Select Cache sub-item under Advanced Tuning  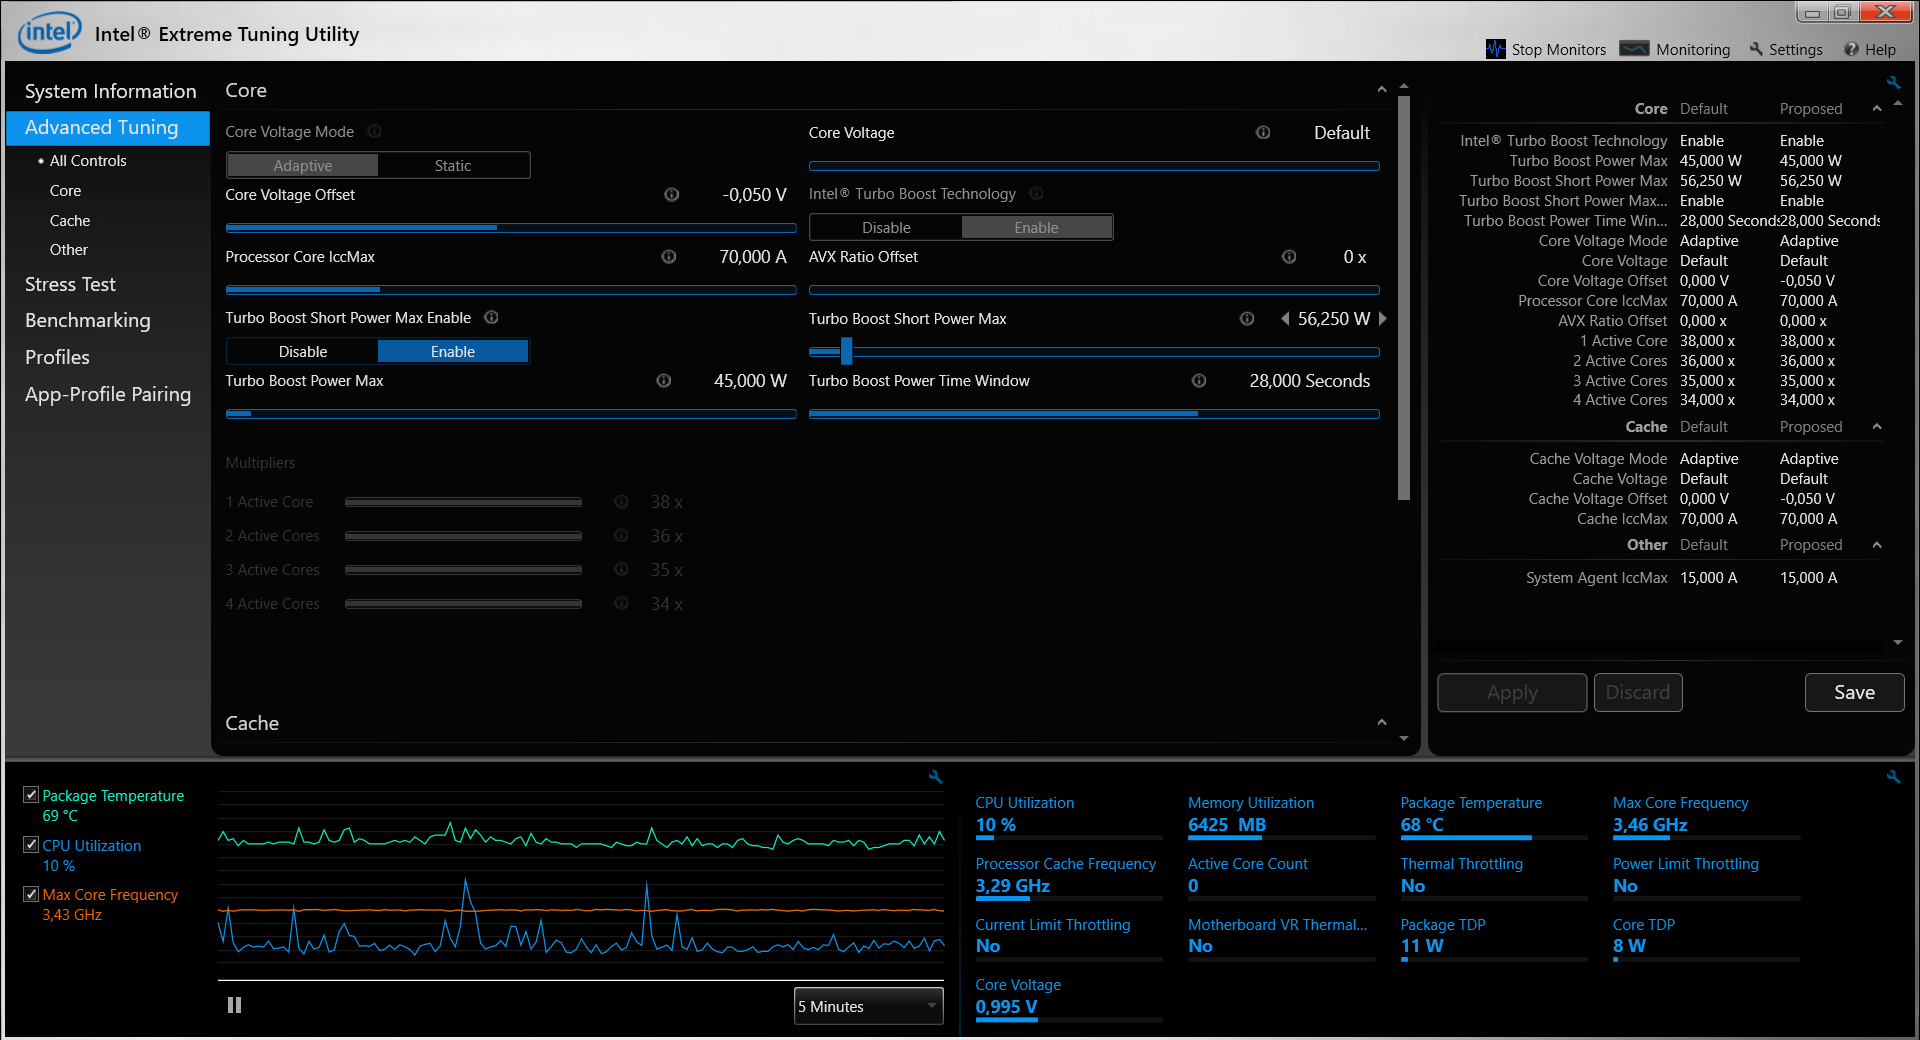click(x=70, y=220)
